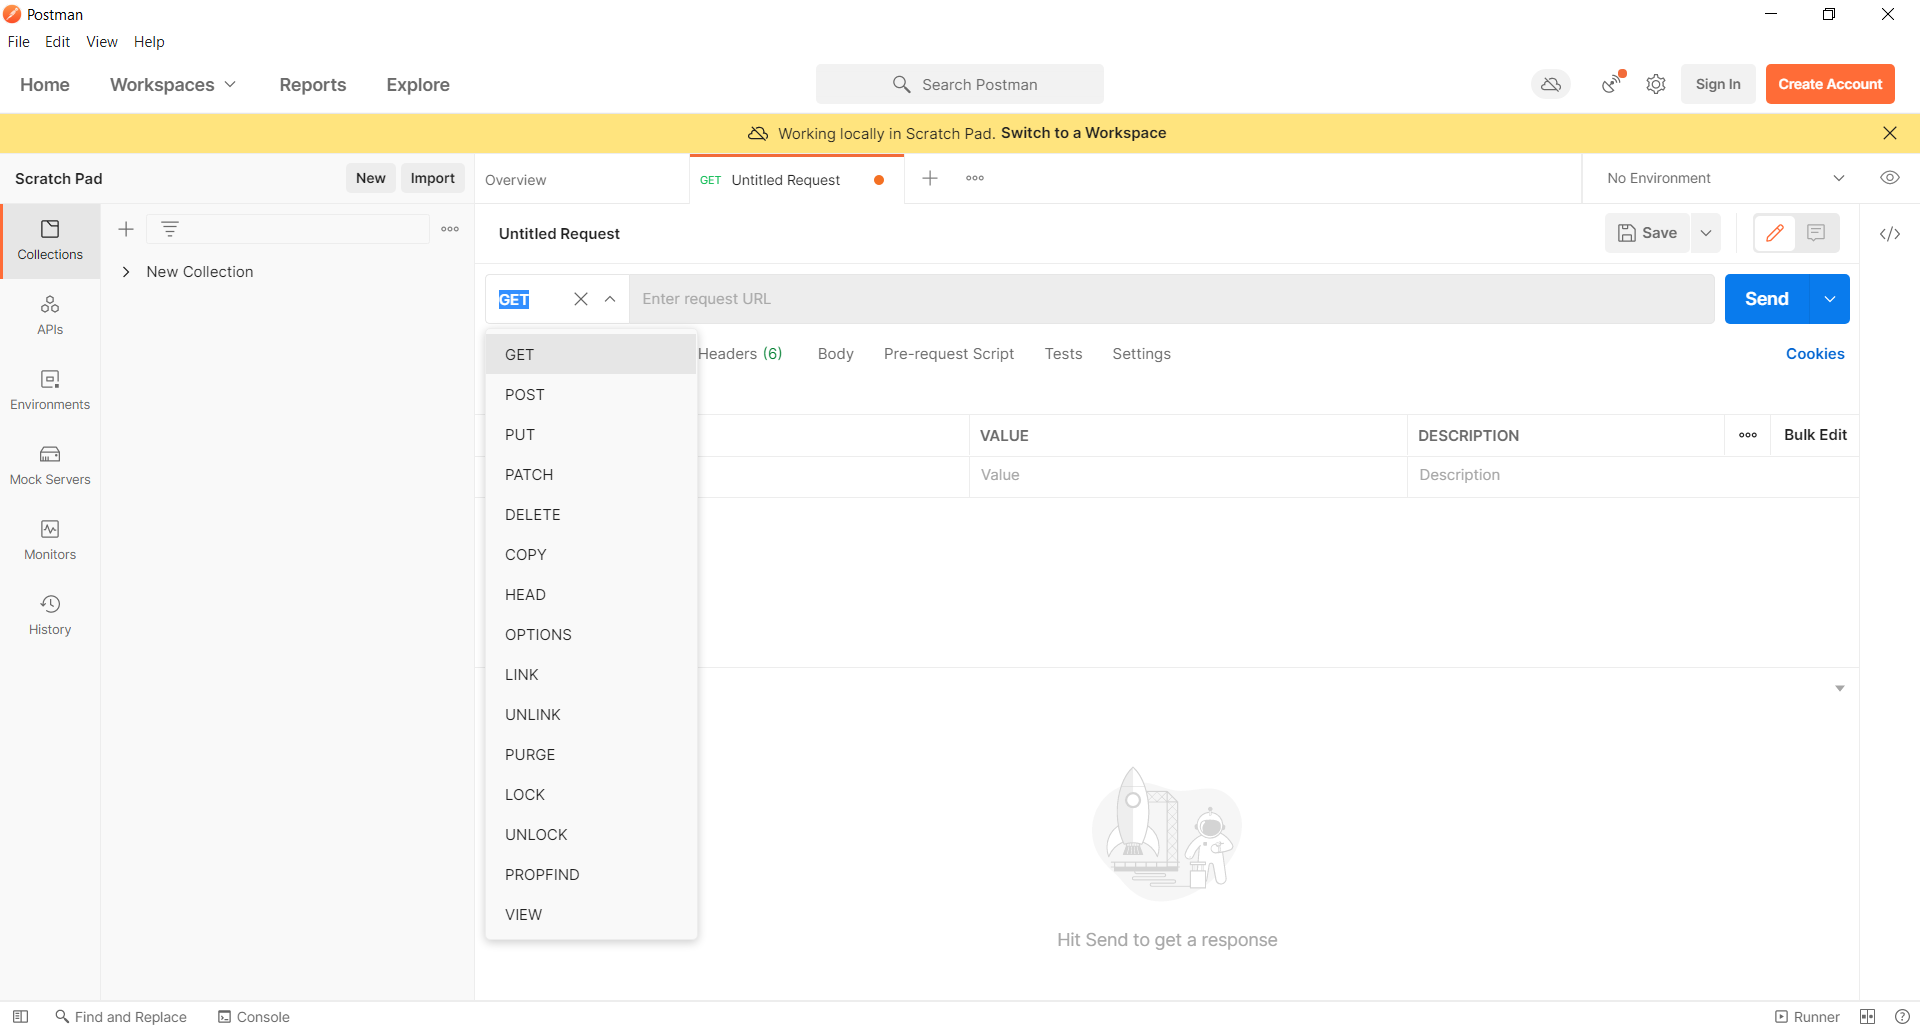Open the Mock Servers sidebar section

pyautogui.click(x=50, y=466)
